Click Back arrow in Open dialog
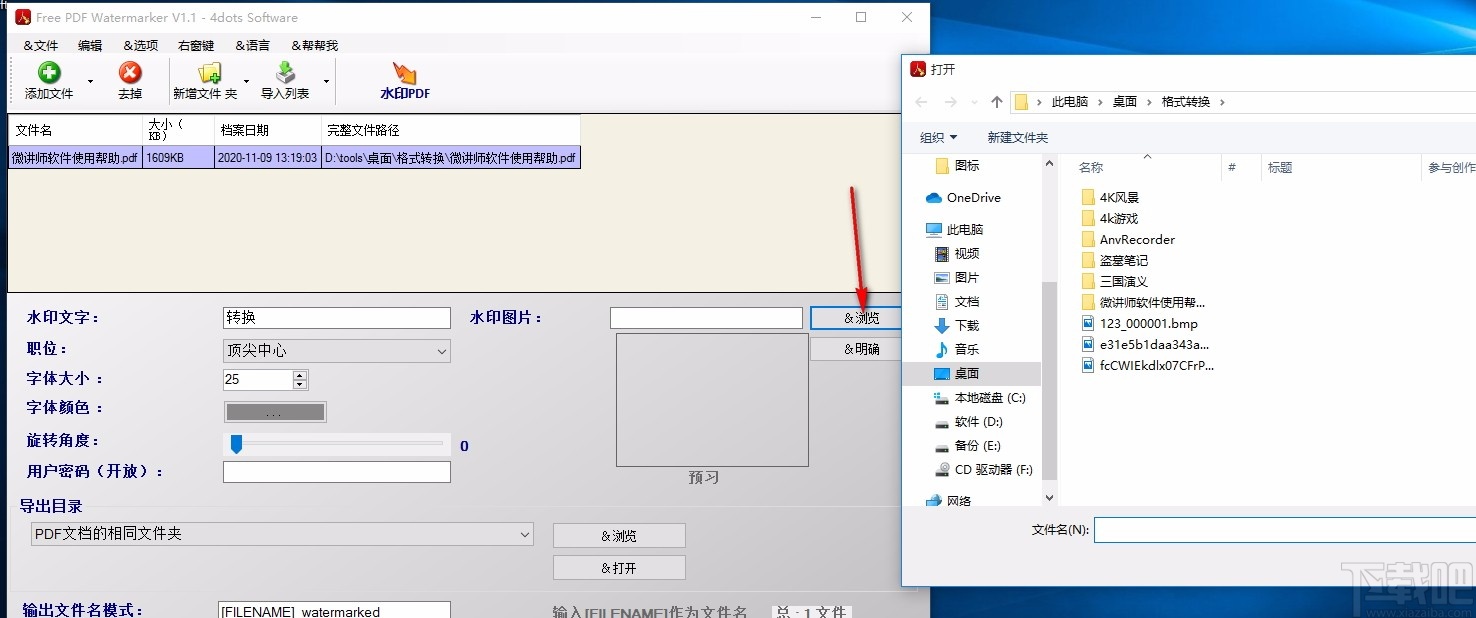The width and height of the screenshot is (1476, 618). [921, 102]
